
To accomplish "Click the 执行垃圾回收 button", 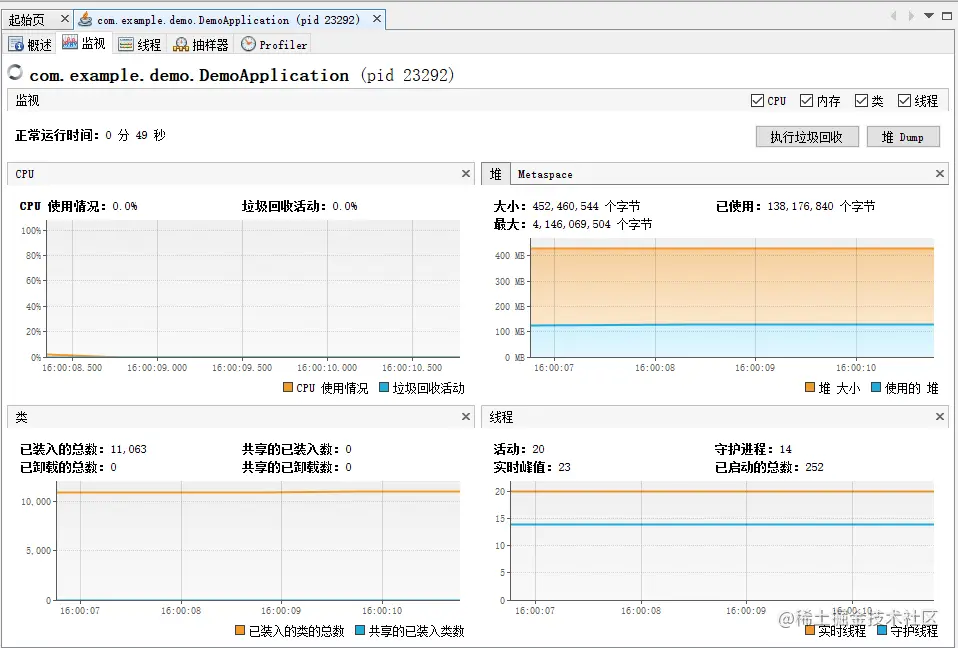I will coord(807,137).
